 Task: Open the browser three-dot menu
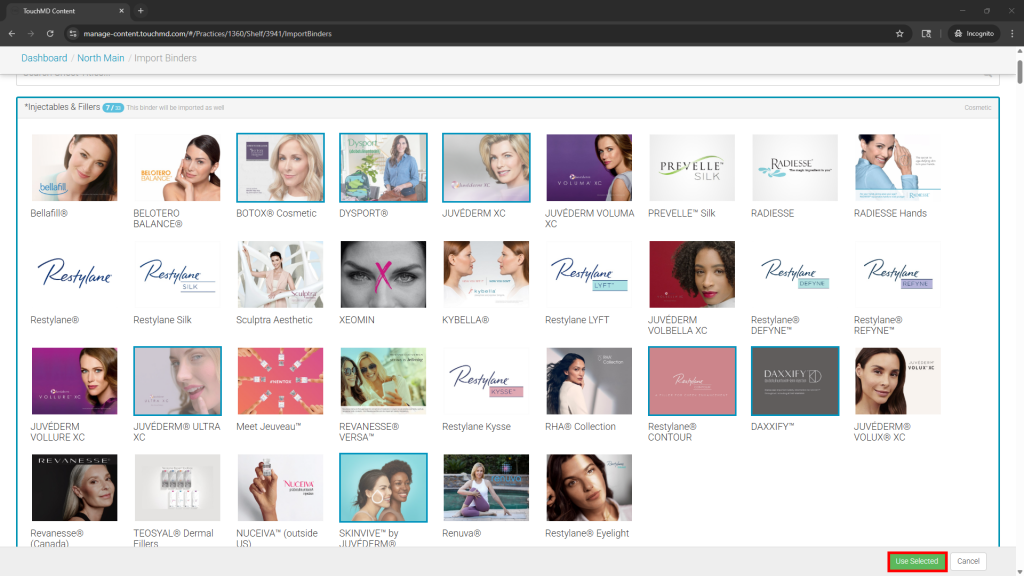(x=1012, y=33)
